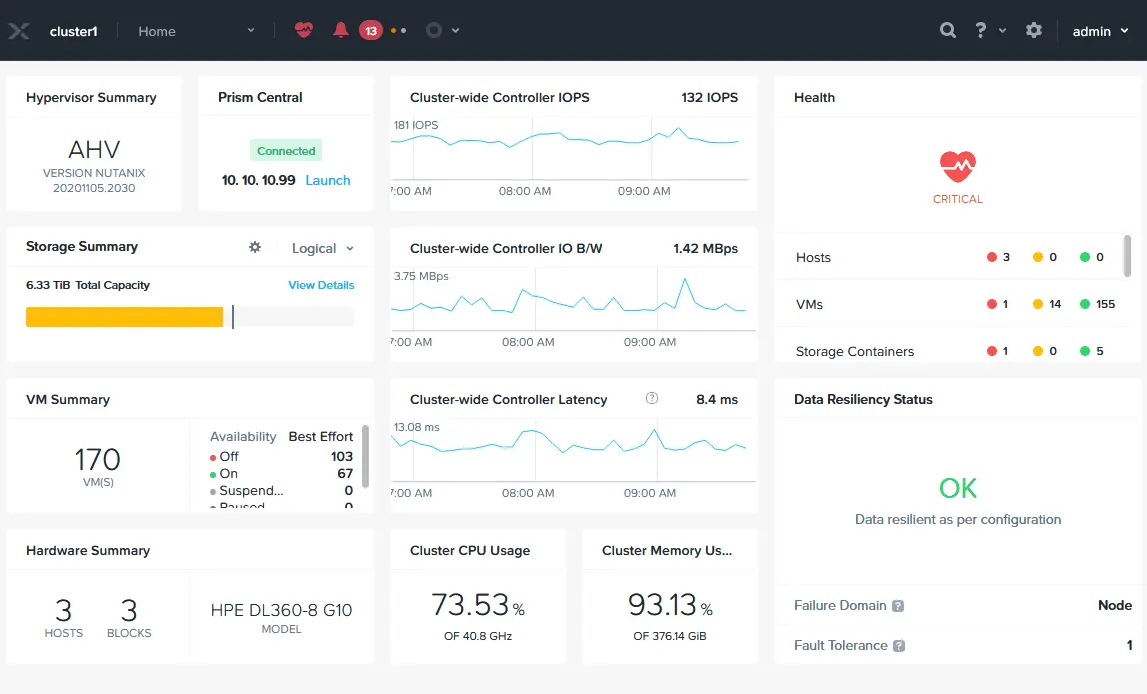Screen dimensions: 1147x694
Task: Click the yellow Storage Containers status dot
Action: pos(1037,351)
